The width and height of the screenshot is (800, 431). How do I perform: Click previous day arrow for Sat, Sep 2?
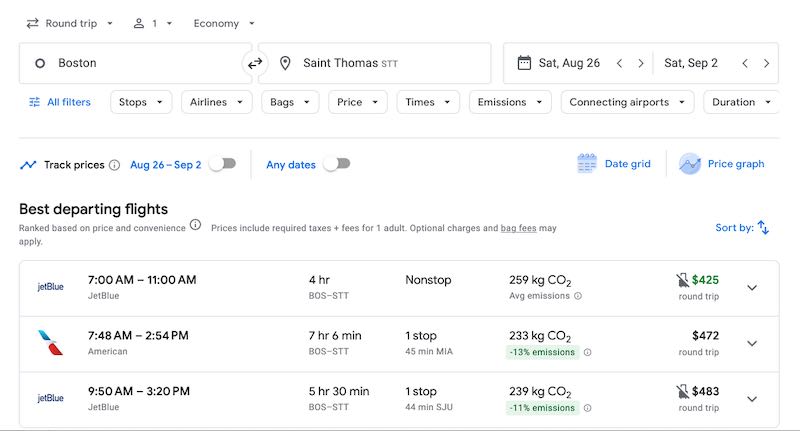(x=744, y=63)
